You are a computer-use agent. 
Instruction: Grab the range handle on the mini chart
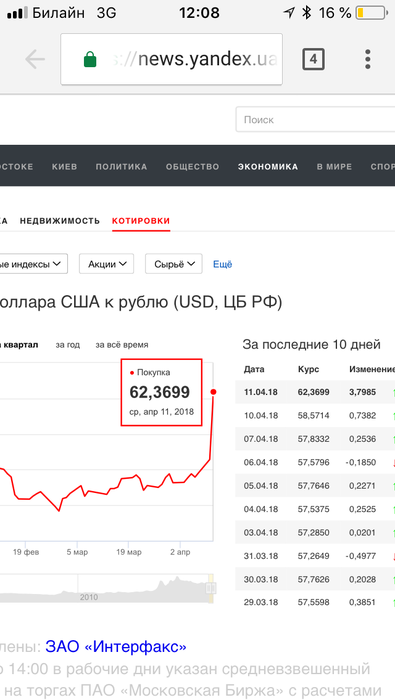211,588
